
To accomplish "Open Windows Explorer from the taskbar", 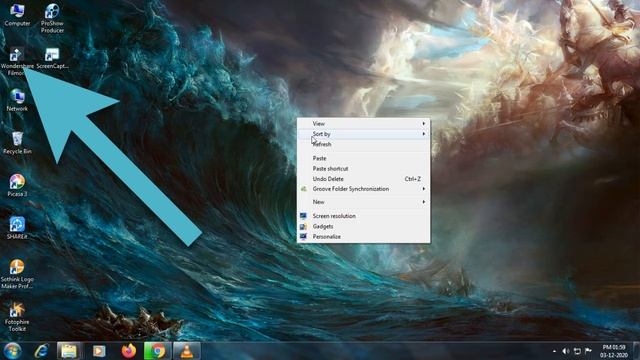I will 69,351.
